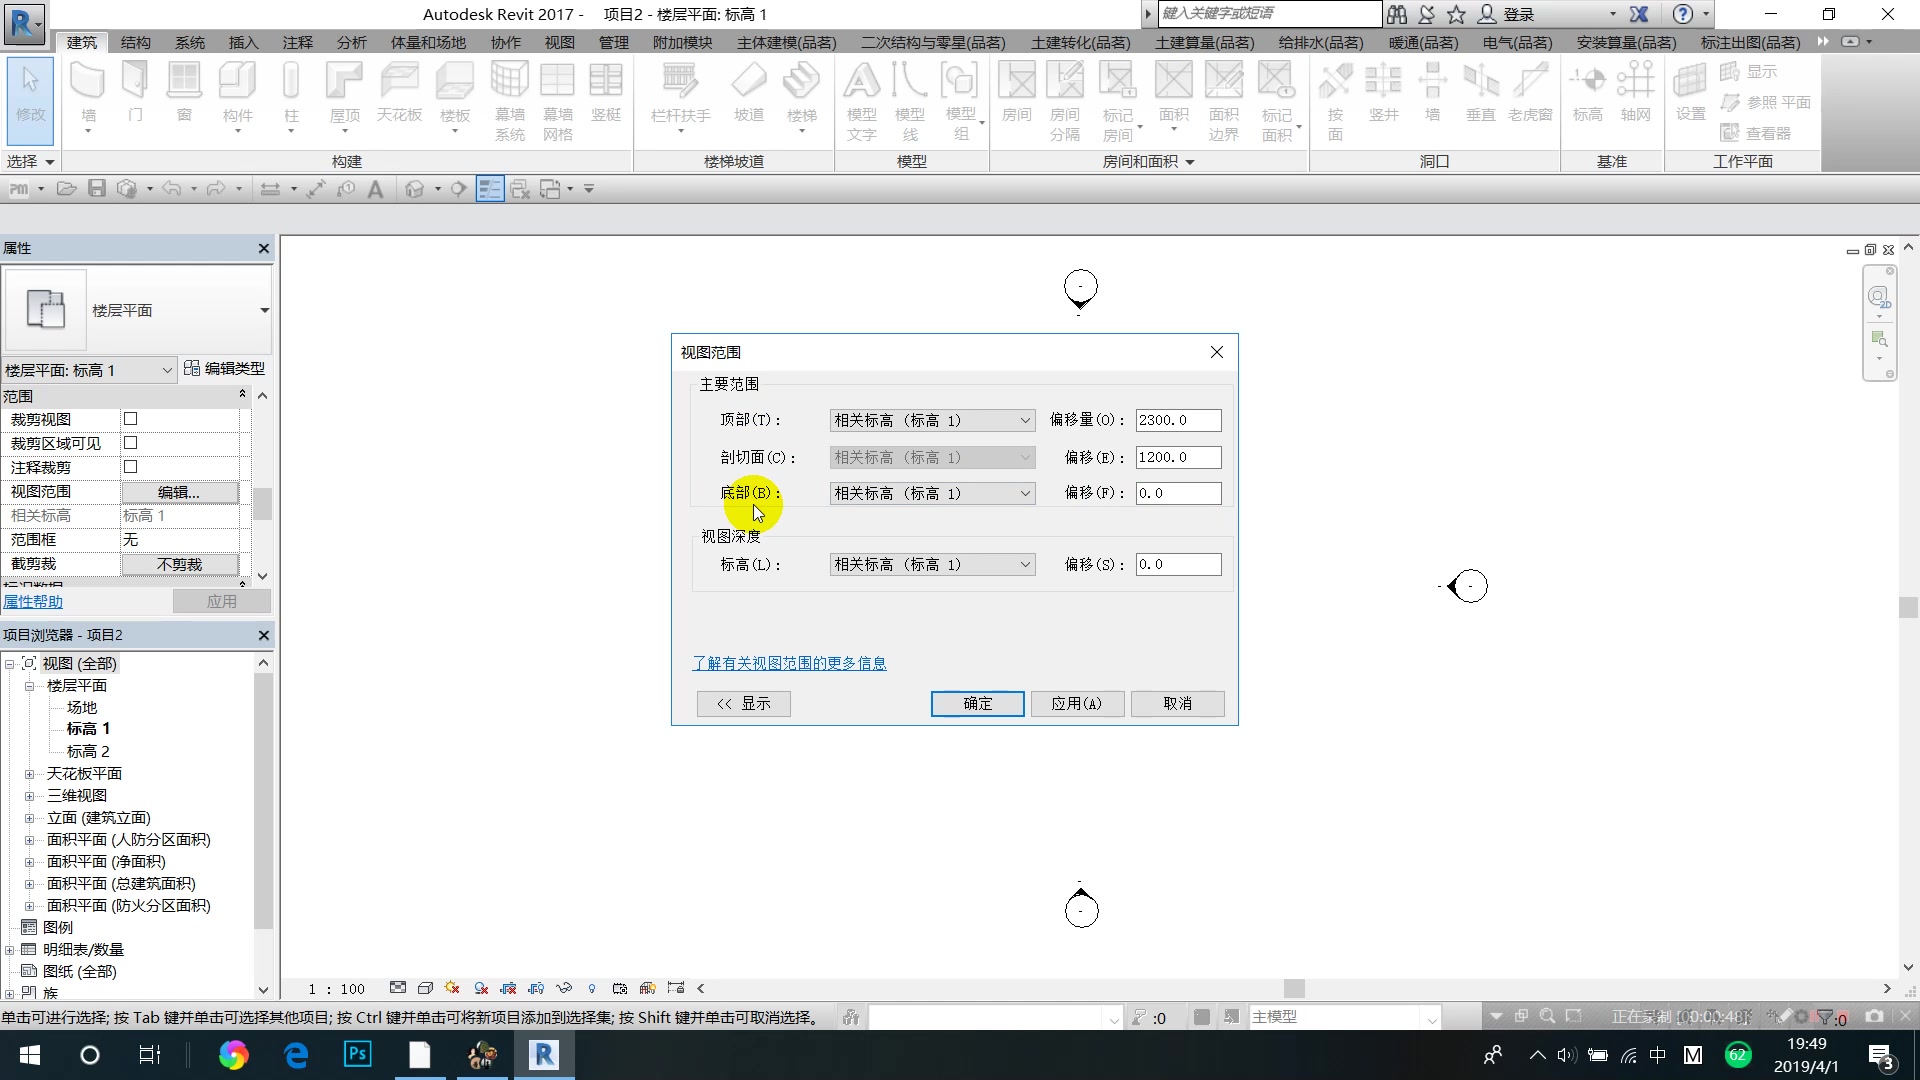
Task: Toggle the 裁剪区域可见 checkbox
Action: tap(130, 443)
